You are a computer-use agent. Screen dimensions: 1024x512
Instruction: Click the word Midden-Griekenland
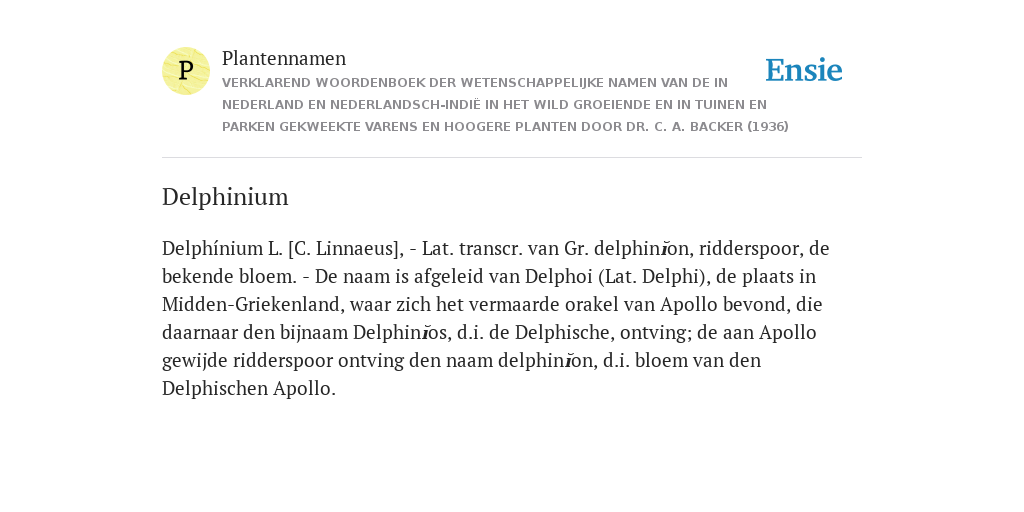[255, 305]
